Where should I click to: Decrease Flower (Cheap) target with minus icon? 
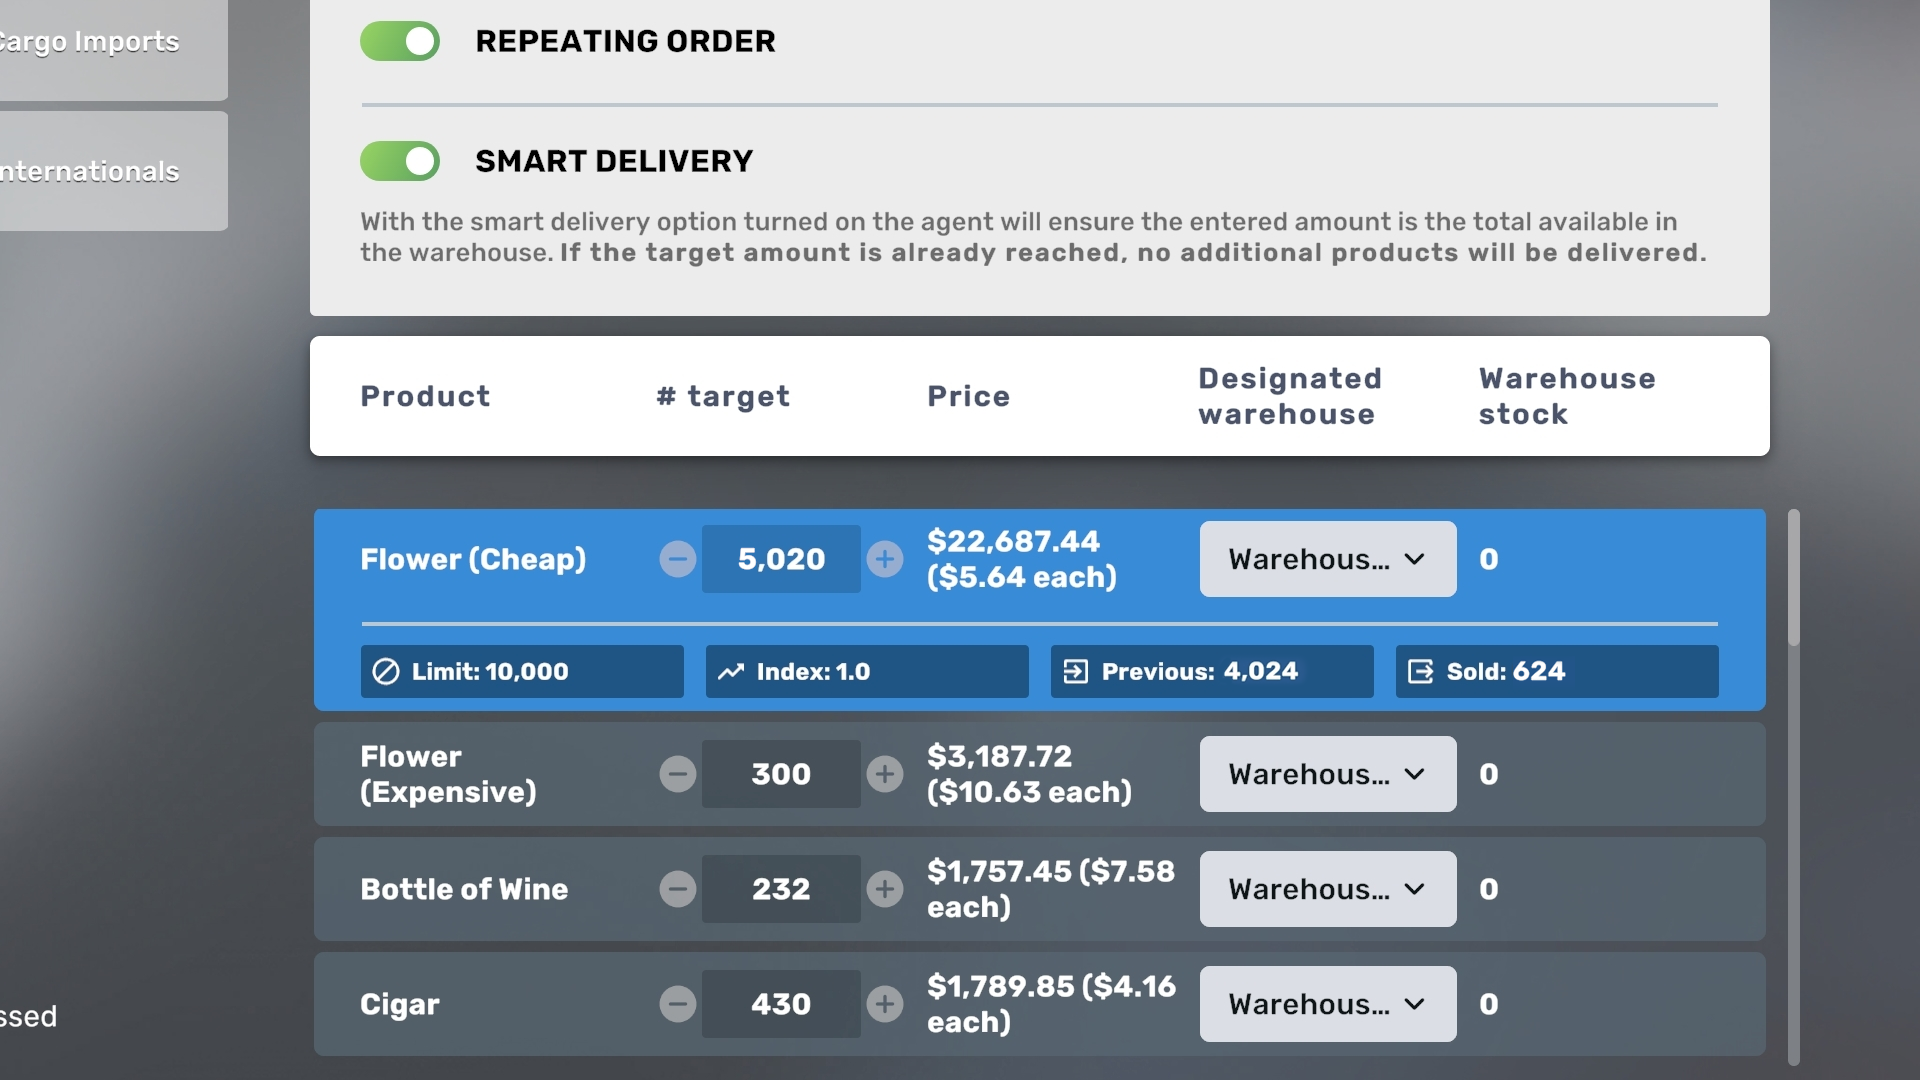click(677, 559)
